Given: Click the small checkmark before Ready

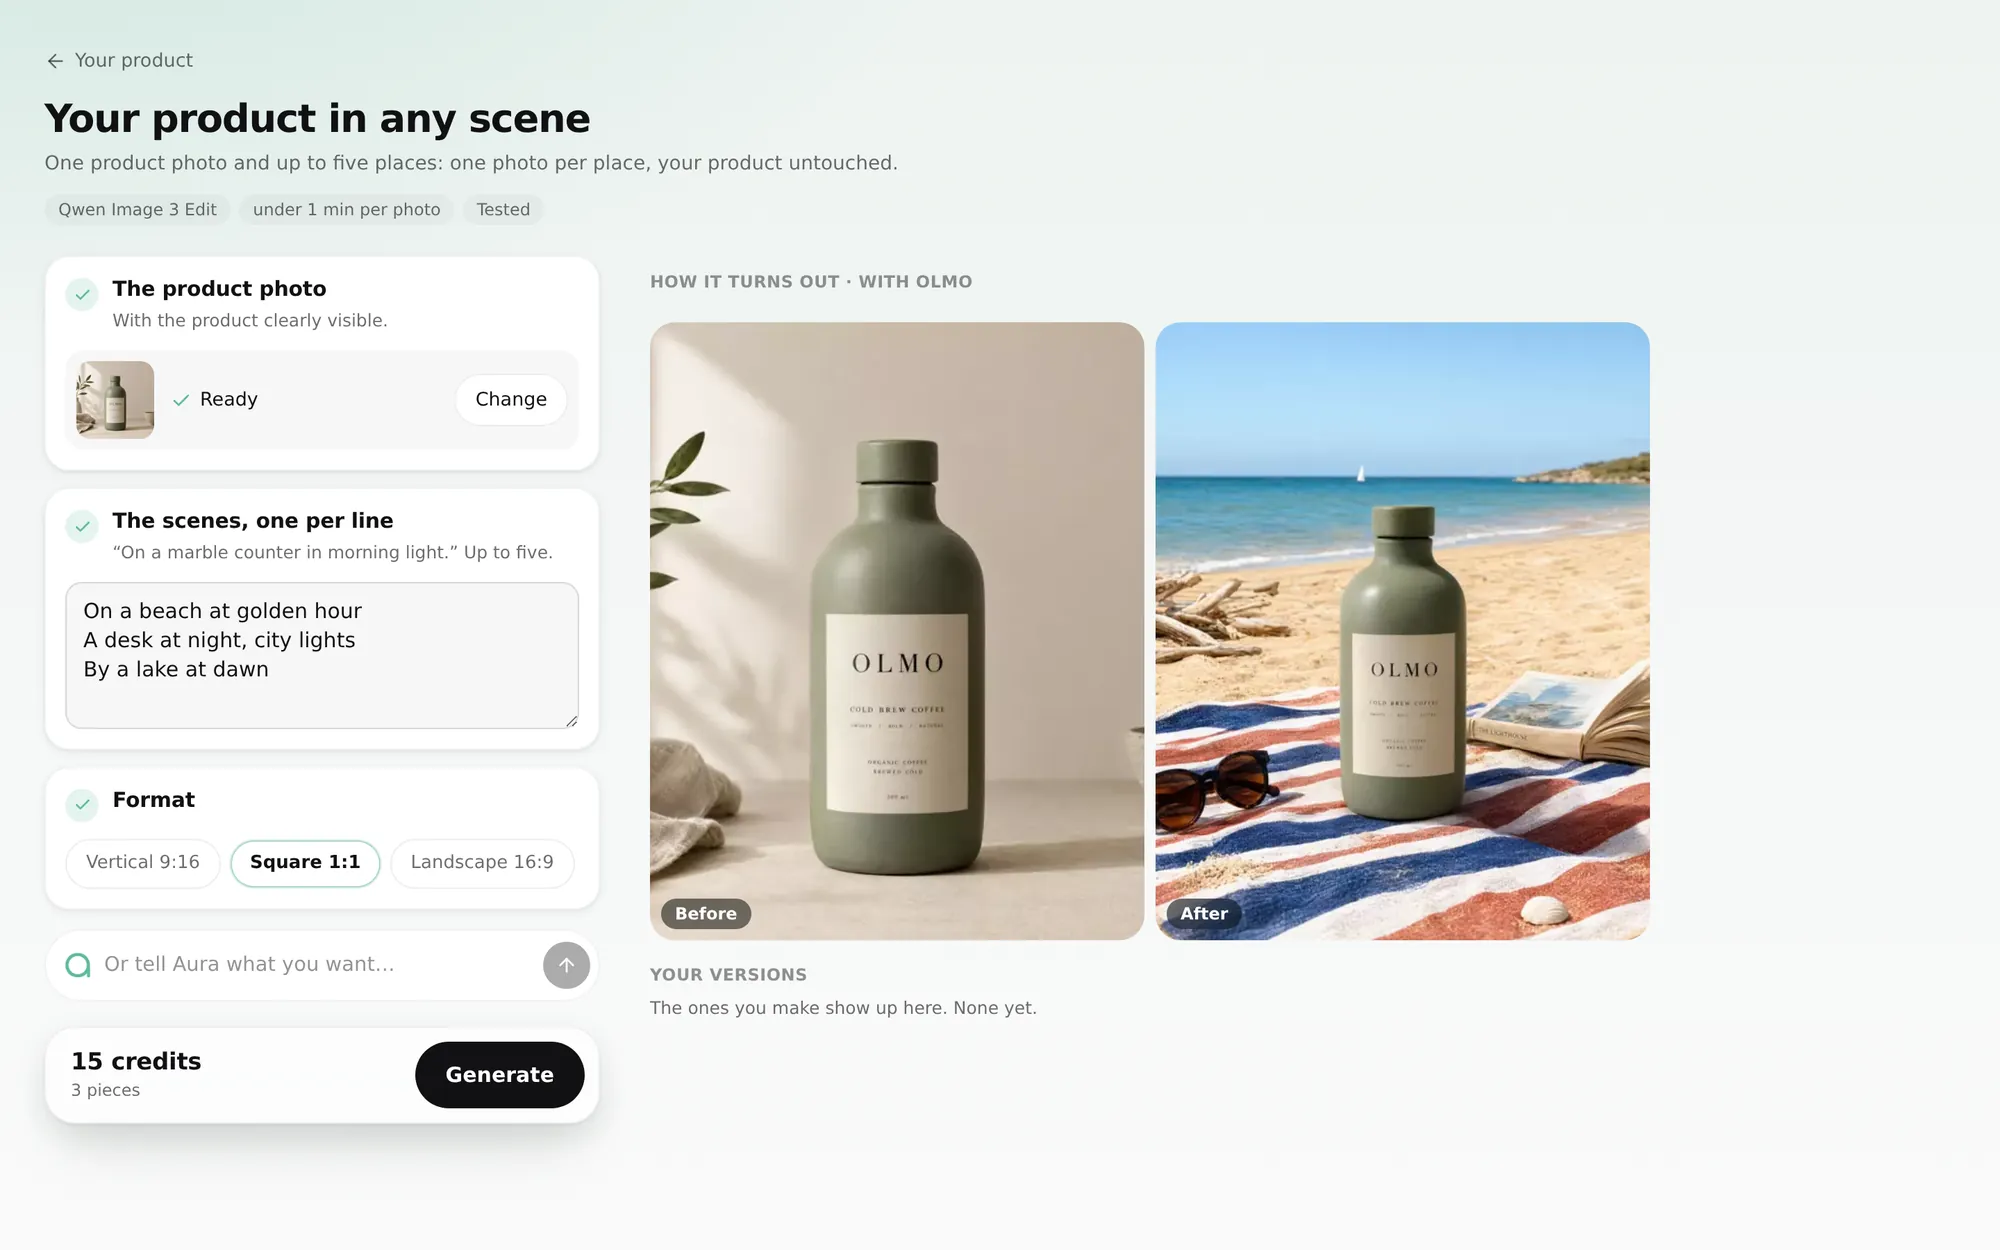Looking at the screenshot, I should click(181, 400).
